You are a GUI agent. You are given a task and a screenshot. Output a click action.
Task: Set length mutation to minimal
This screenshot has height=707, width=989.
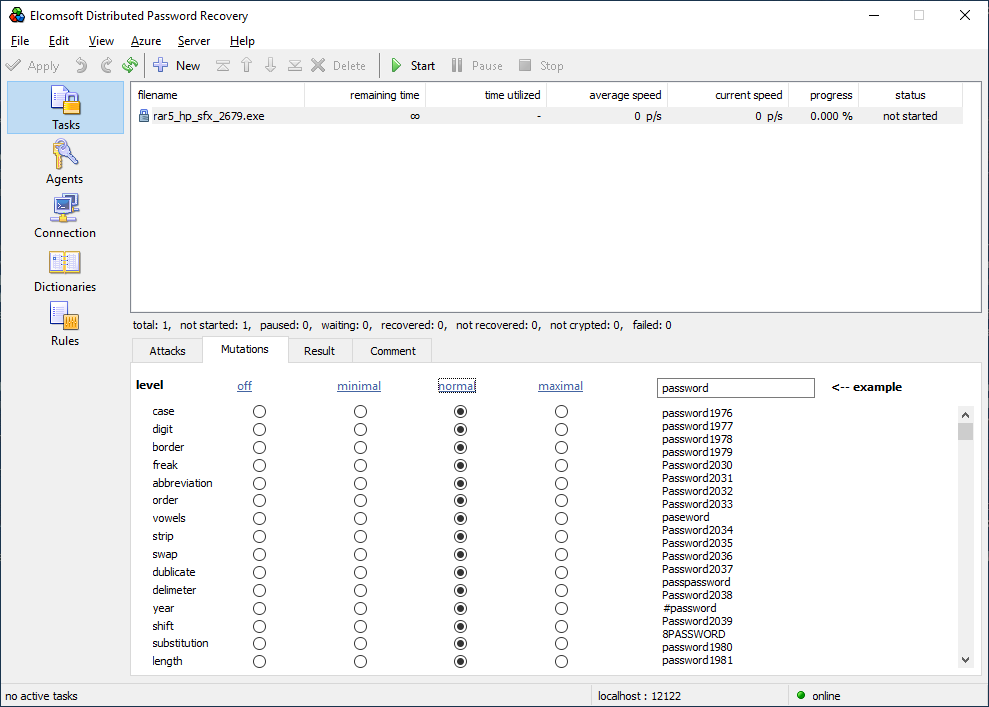tap(360, 662)
